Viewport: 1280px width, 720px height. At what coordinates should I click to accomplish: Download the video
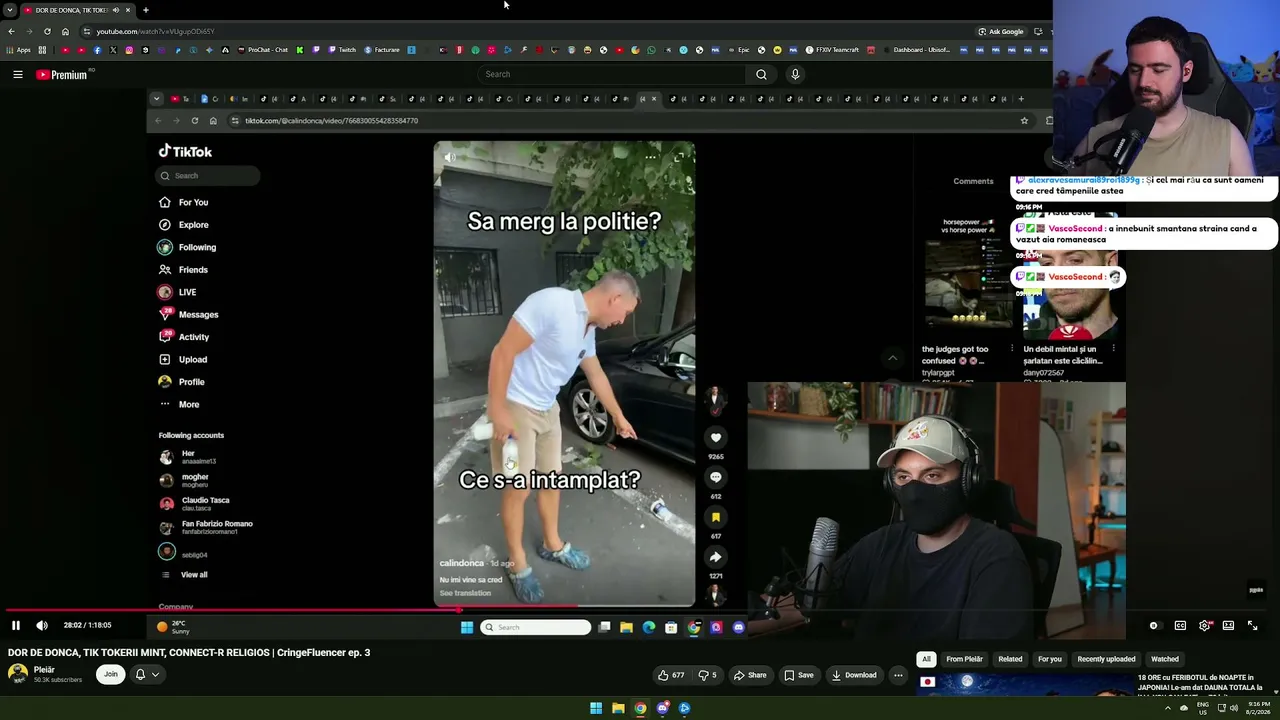click(854, 675)
